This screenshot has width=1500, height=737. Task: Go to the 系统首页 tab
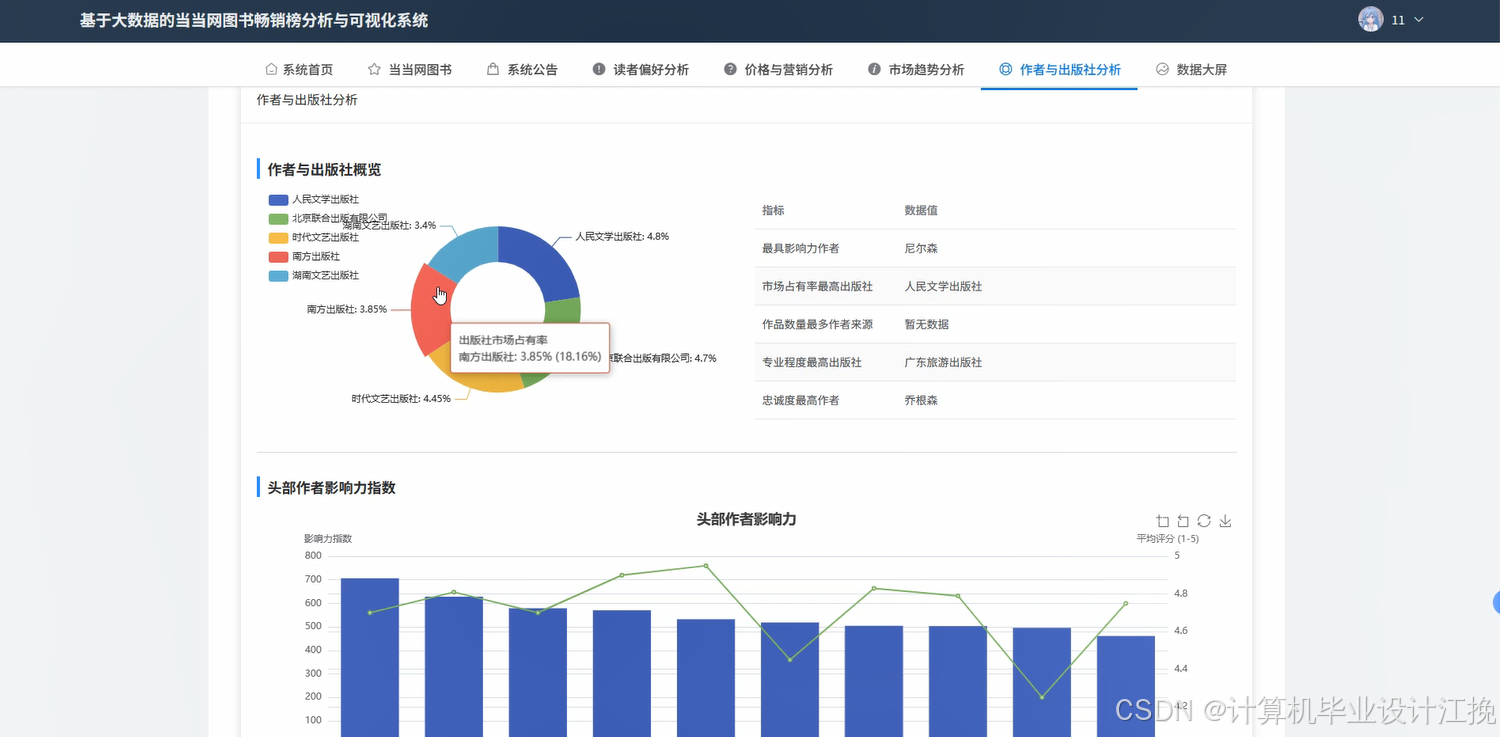[299, 69]
